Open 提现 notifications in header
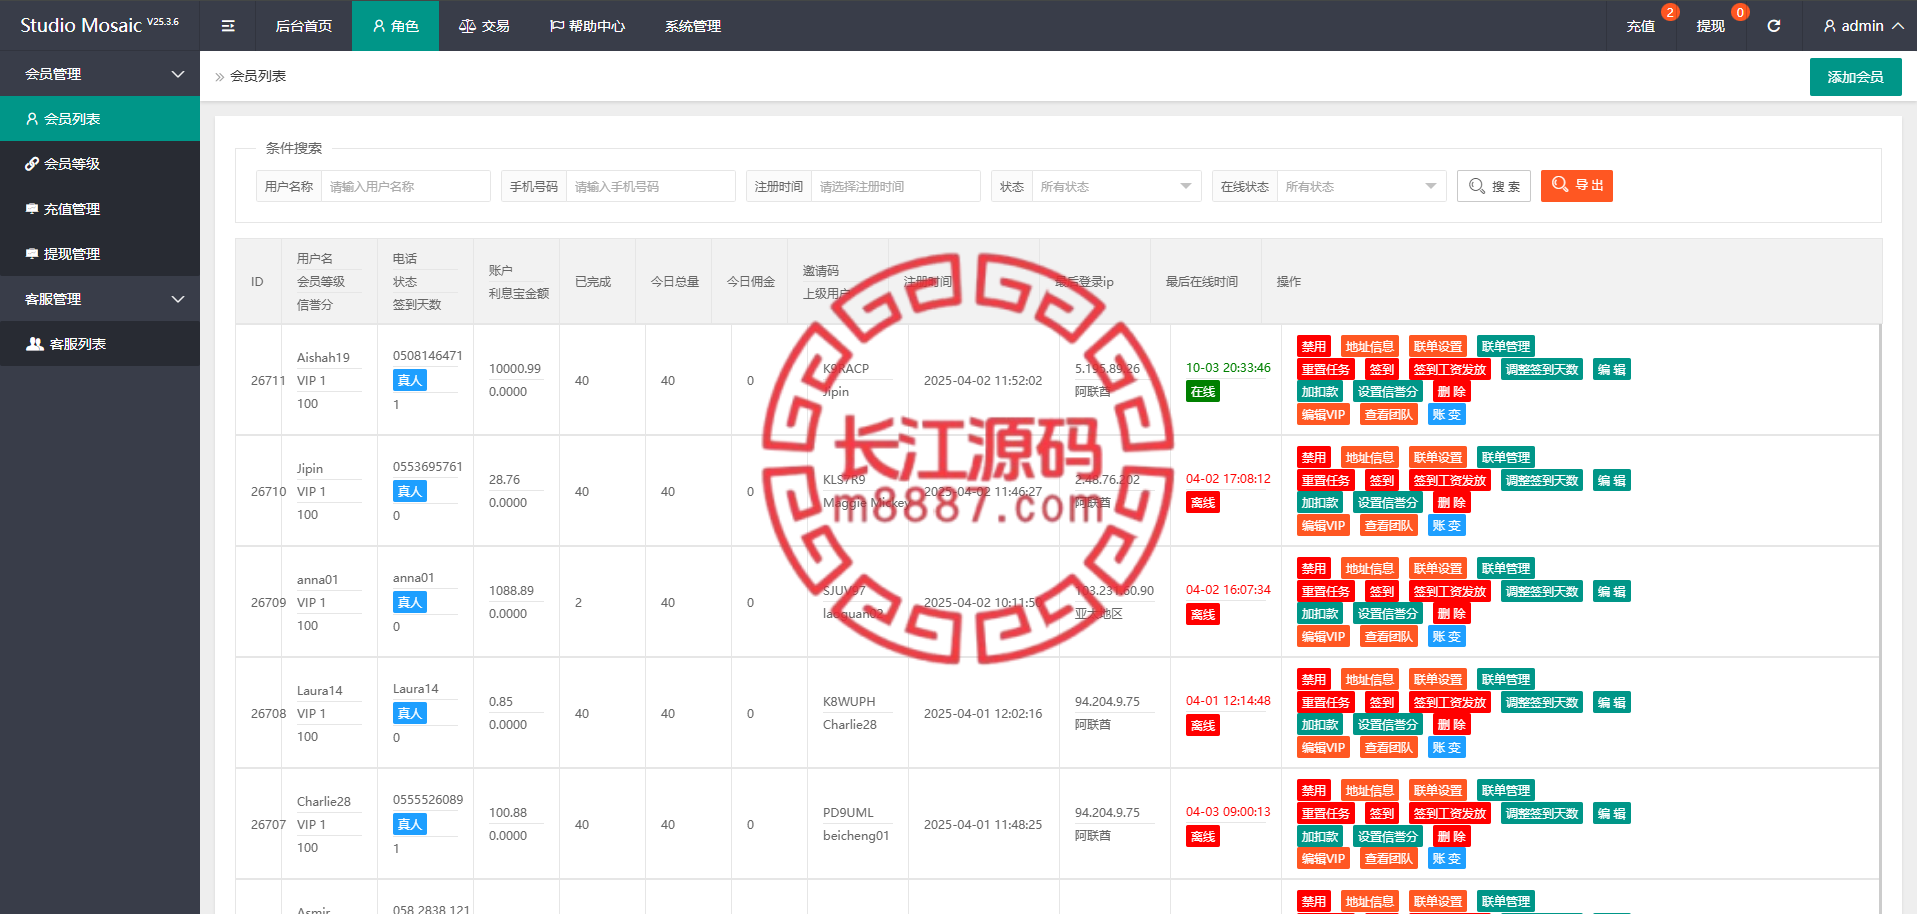Screen dimensions: 1917x914 [1710, 26]
